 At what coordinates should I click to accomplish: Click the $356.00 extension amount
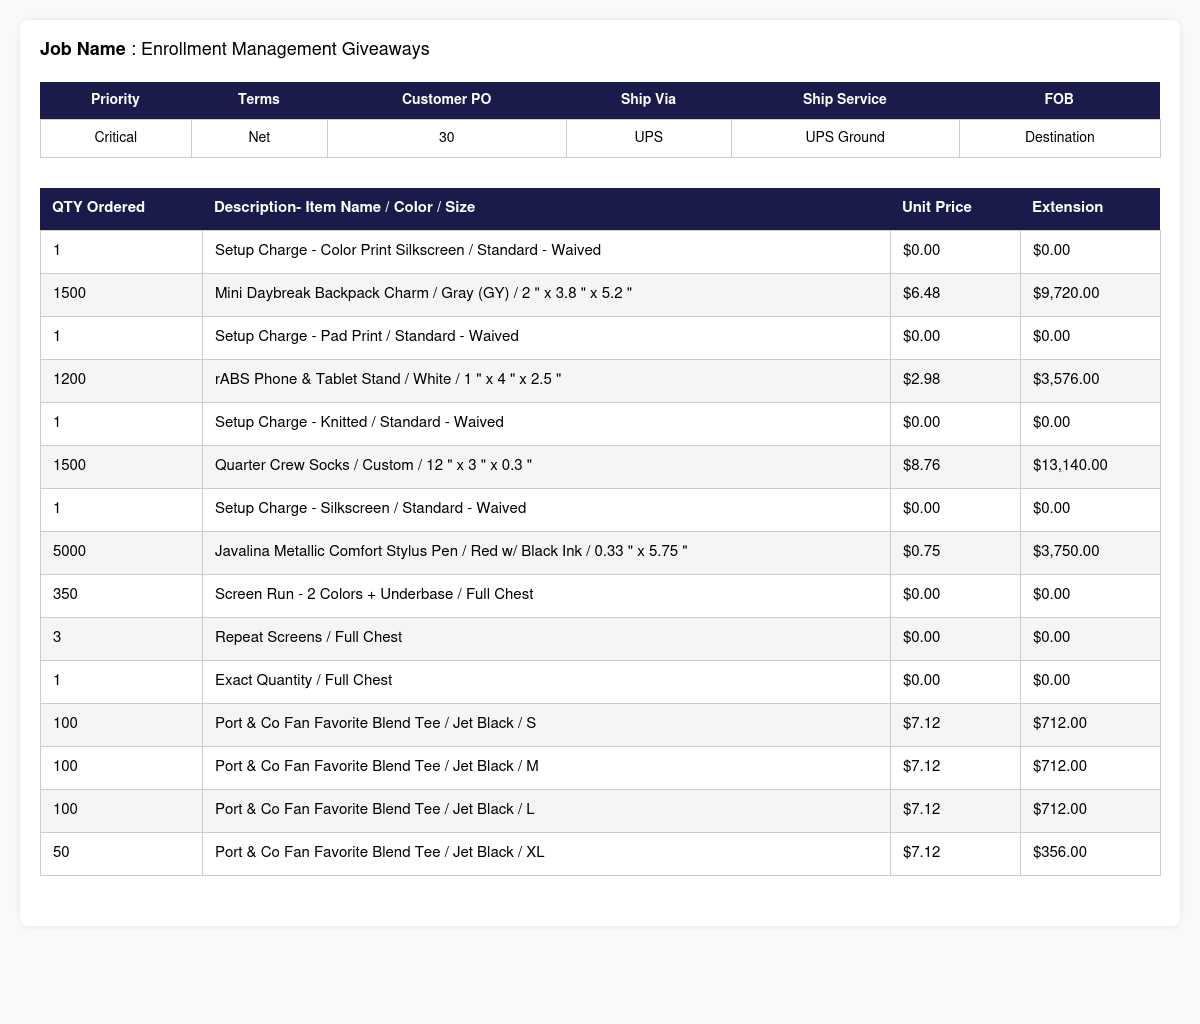1060,853
